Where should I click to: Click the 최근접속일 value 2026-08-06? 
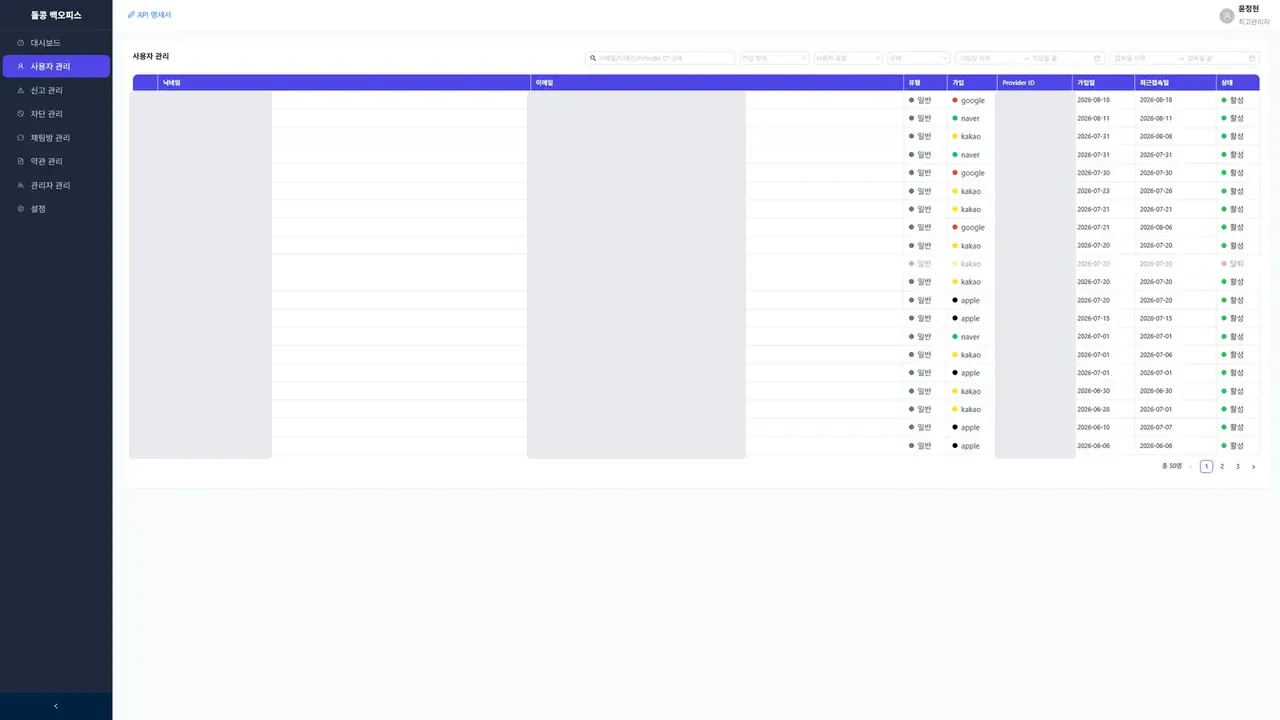[1156, 227]
